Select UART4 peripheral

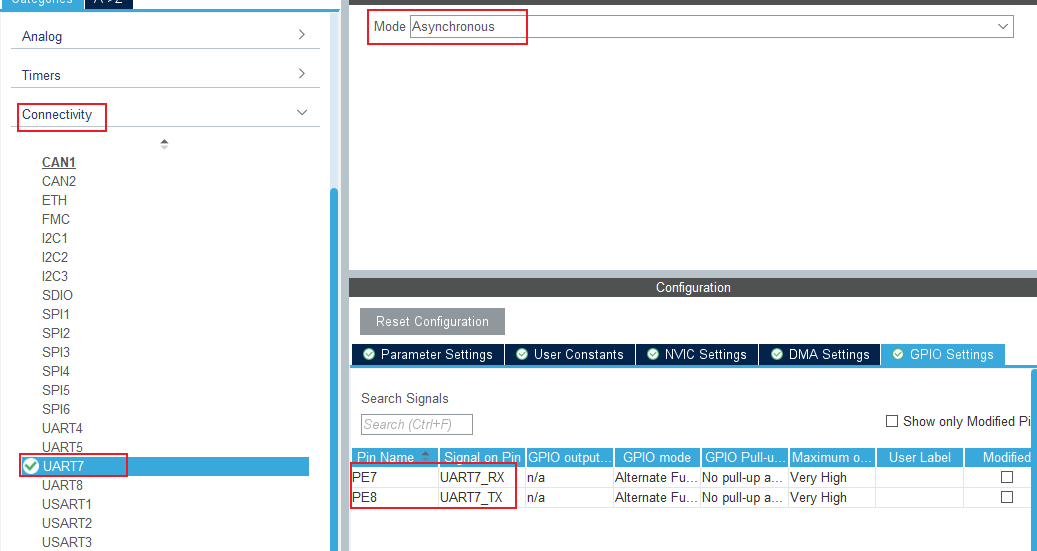62,428
